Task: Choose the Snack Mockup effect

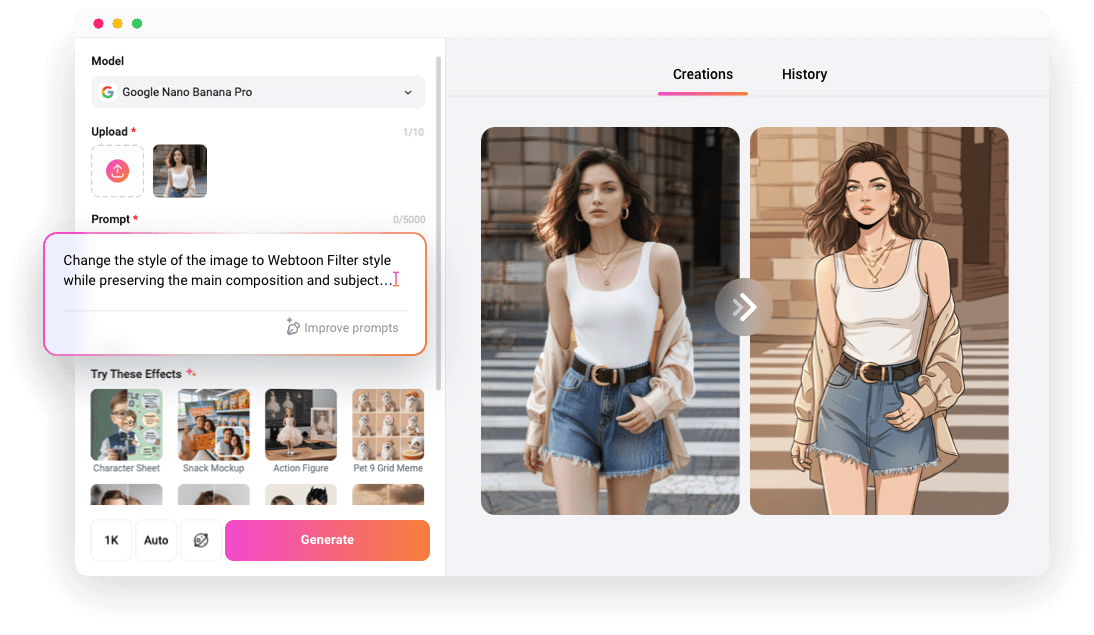Action: [213, 431]
